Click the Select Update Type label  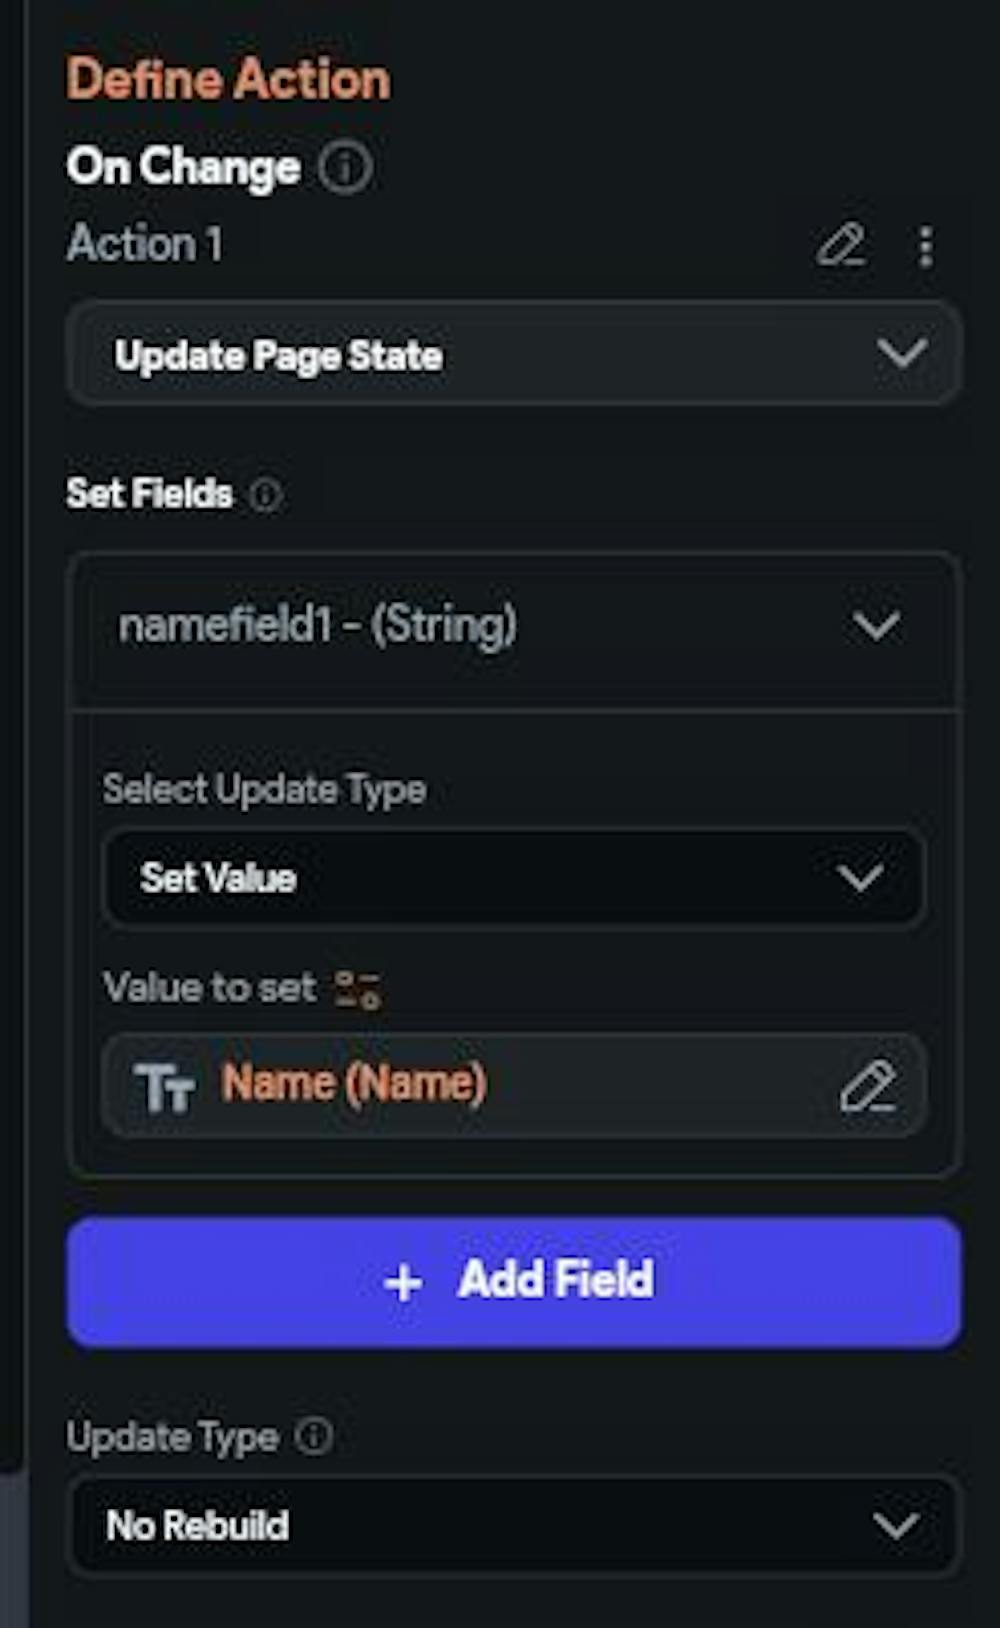point(264,790)
